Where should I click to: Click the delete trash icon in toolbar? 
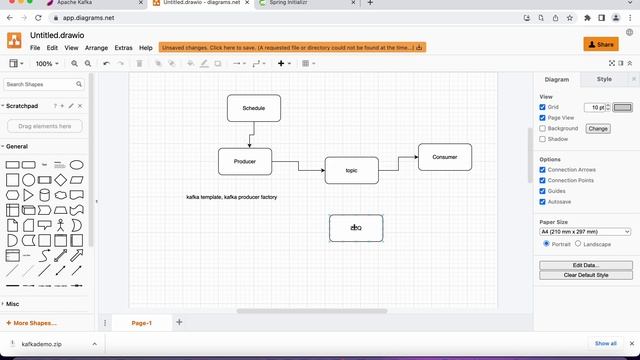140,64
